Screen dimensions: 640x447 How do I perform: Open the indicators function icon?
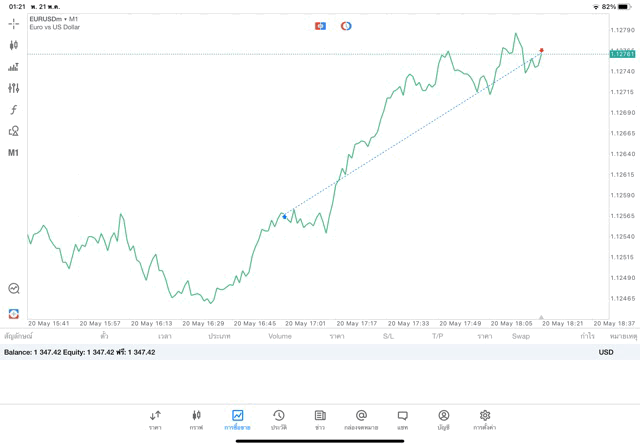point(13,110)
